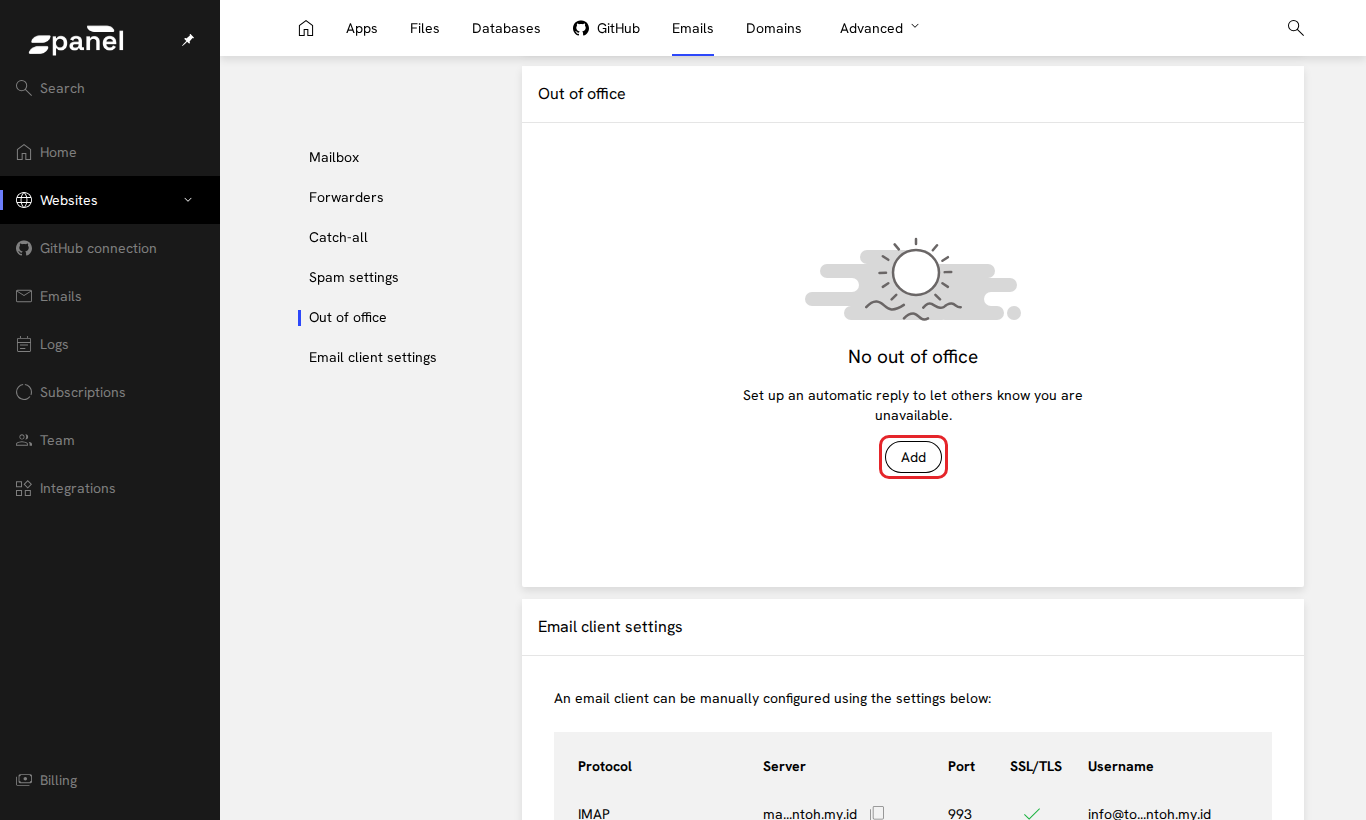The height and width of the screenshot is (820, 1366).
Task: Open the Domains tab
Action: (774, 28)
